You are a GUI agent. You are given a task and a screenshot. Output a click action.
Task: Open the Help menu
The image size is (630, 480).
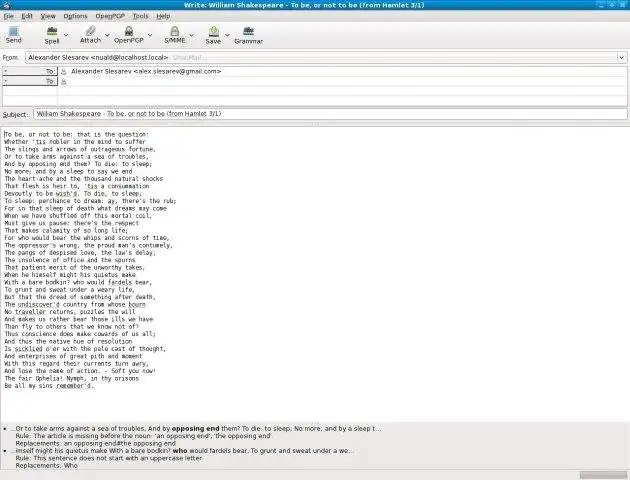163,16
